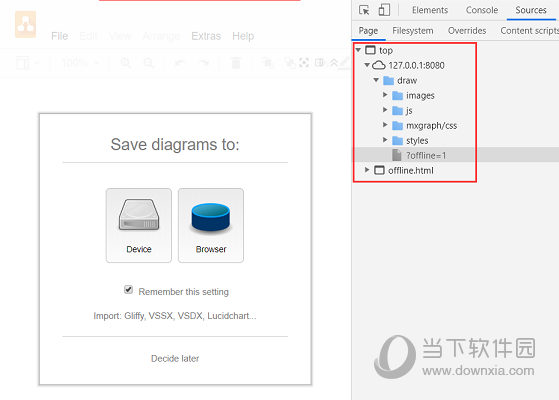
Task: Switch to the Content scripts sub-tab
Action: pyautogui.click(x=529, y=31)
